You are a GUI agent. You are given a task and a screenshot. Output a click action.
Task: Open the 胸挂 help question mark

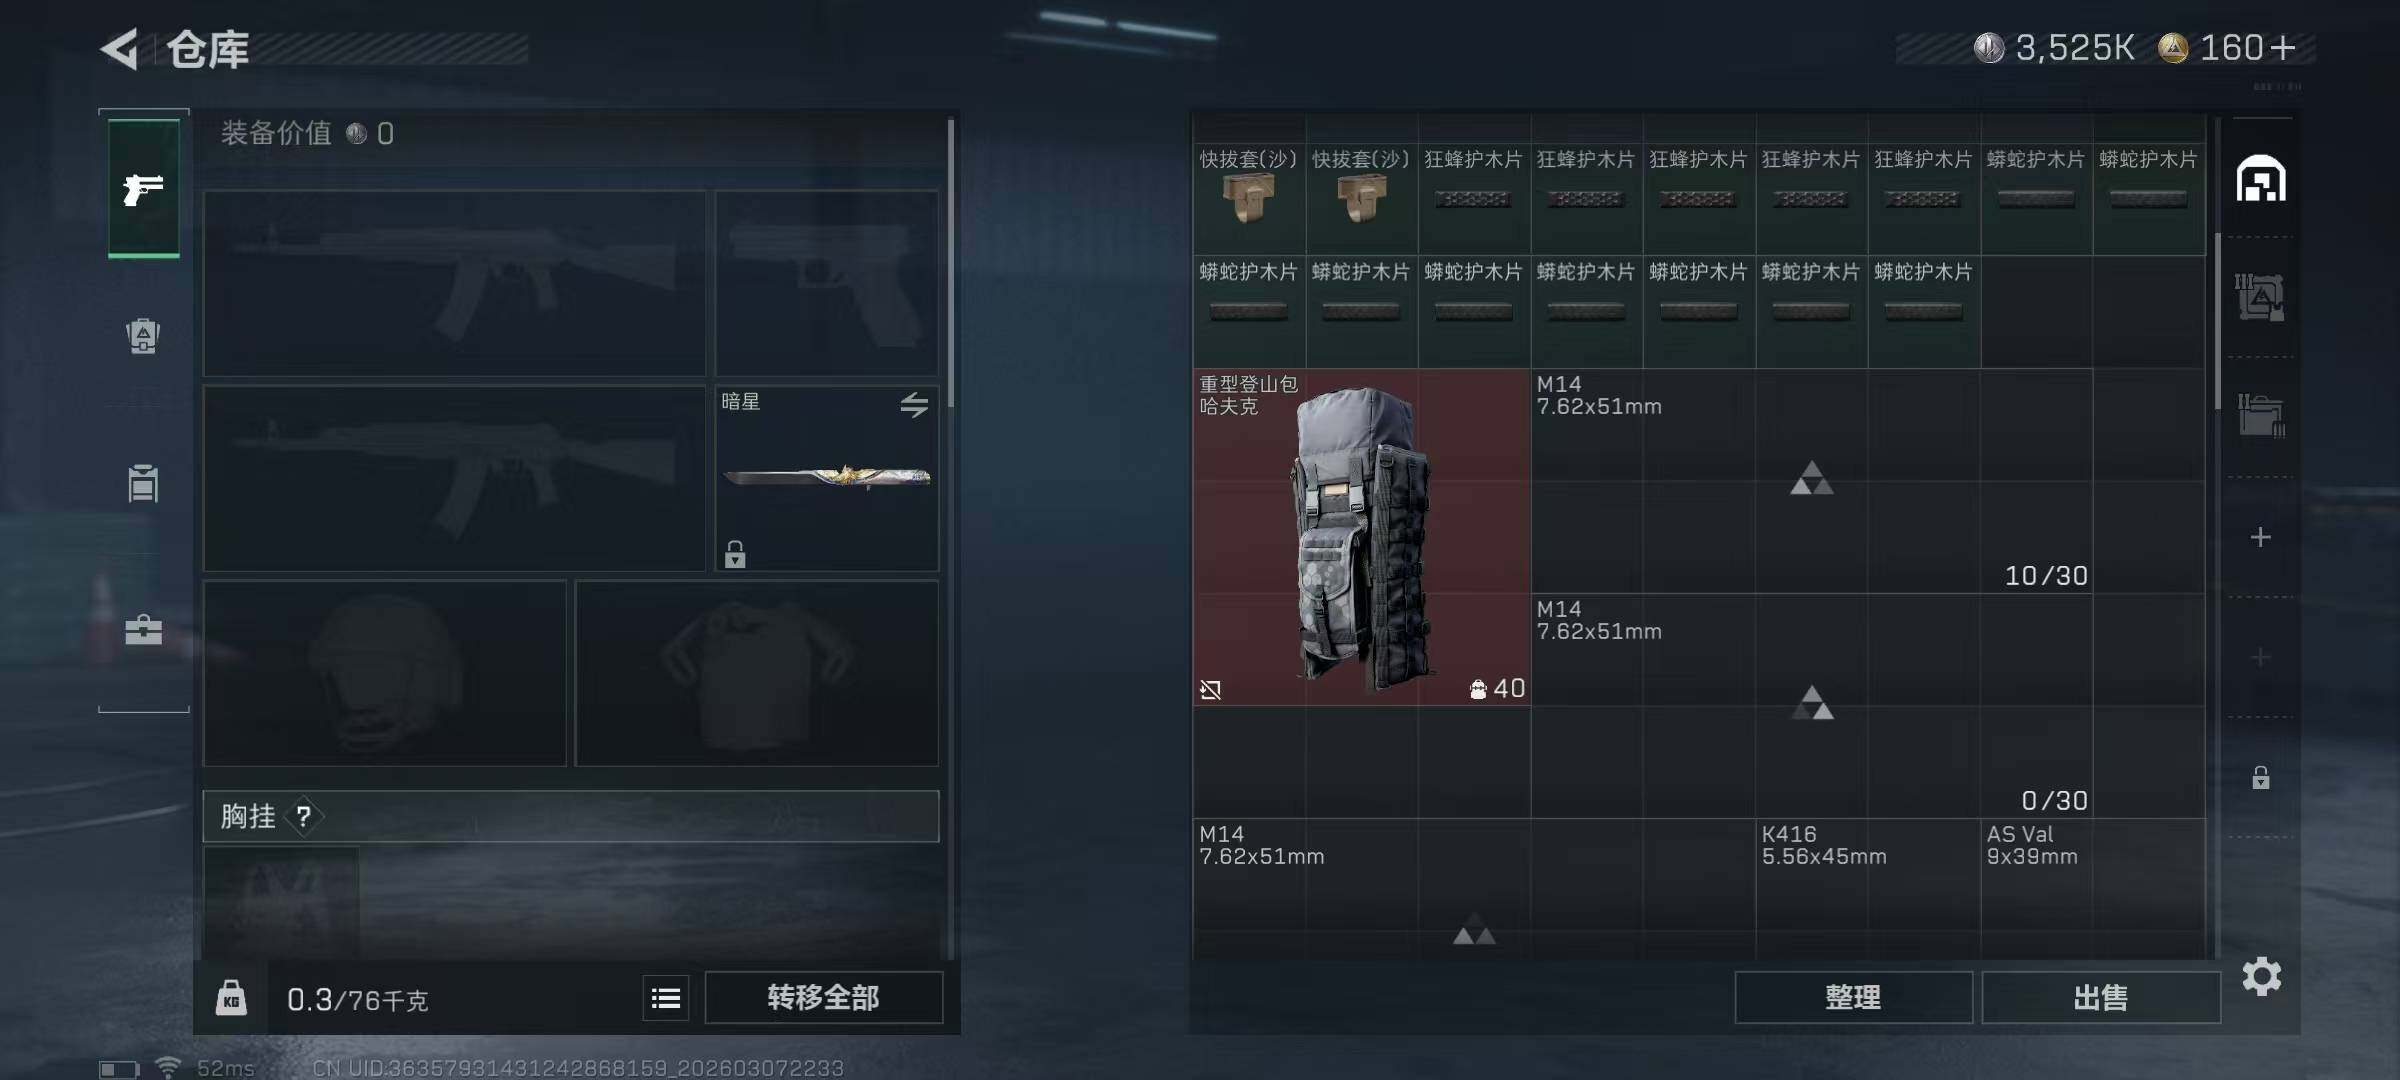coord(303,817)
